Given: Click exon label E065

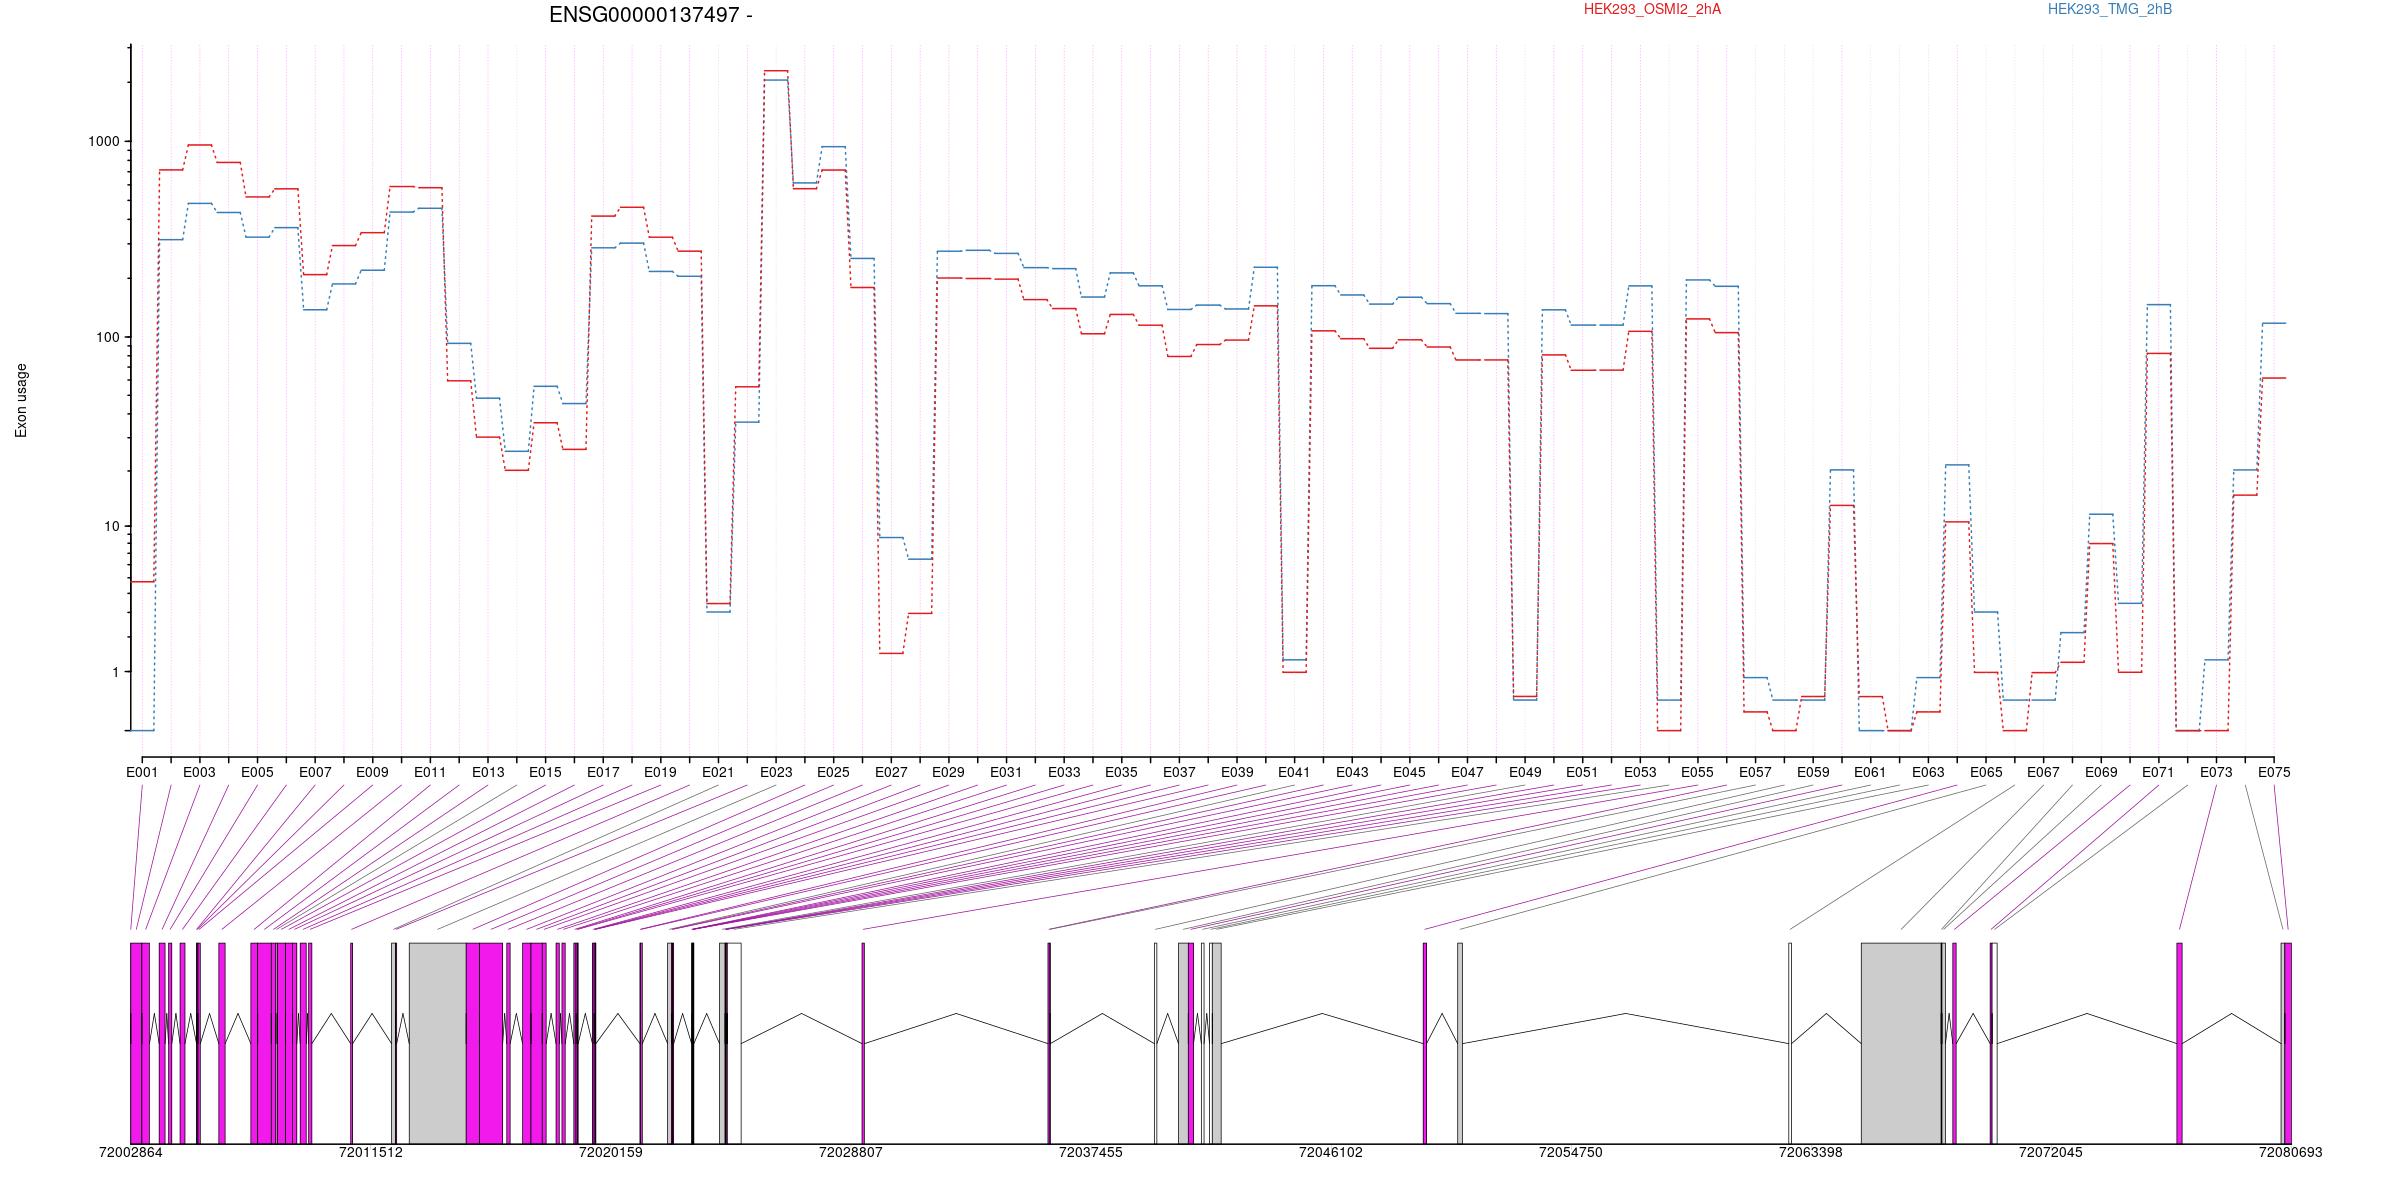Looking at the screenshot, I should 1986,772.
